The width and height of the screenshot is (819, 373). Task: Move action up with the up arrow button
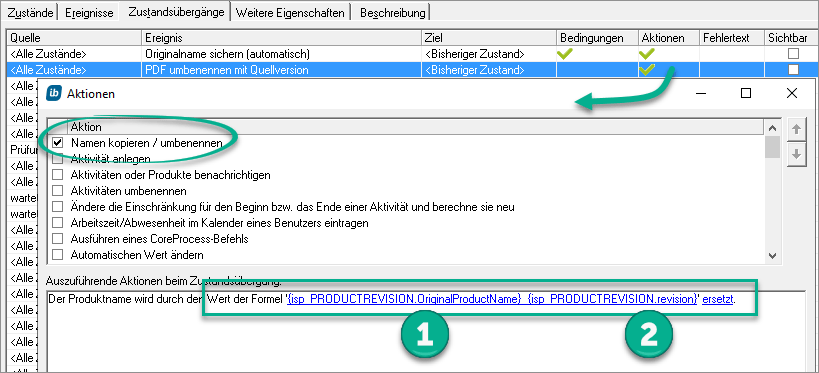point(796,130)
